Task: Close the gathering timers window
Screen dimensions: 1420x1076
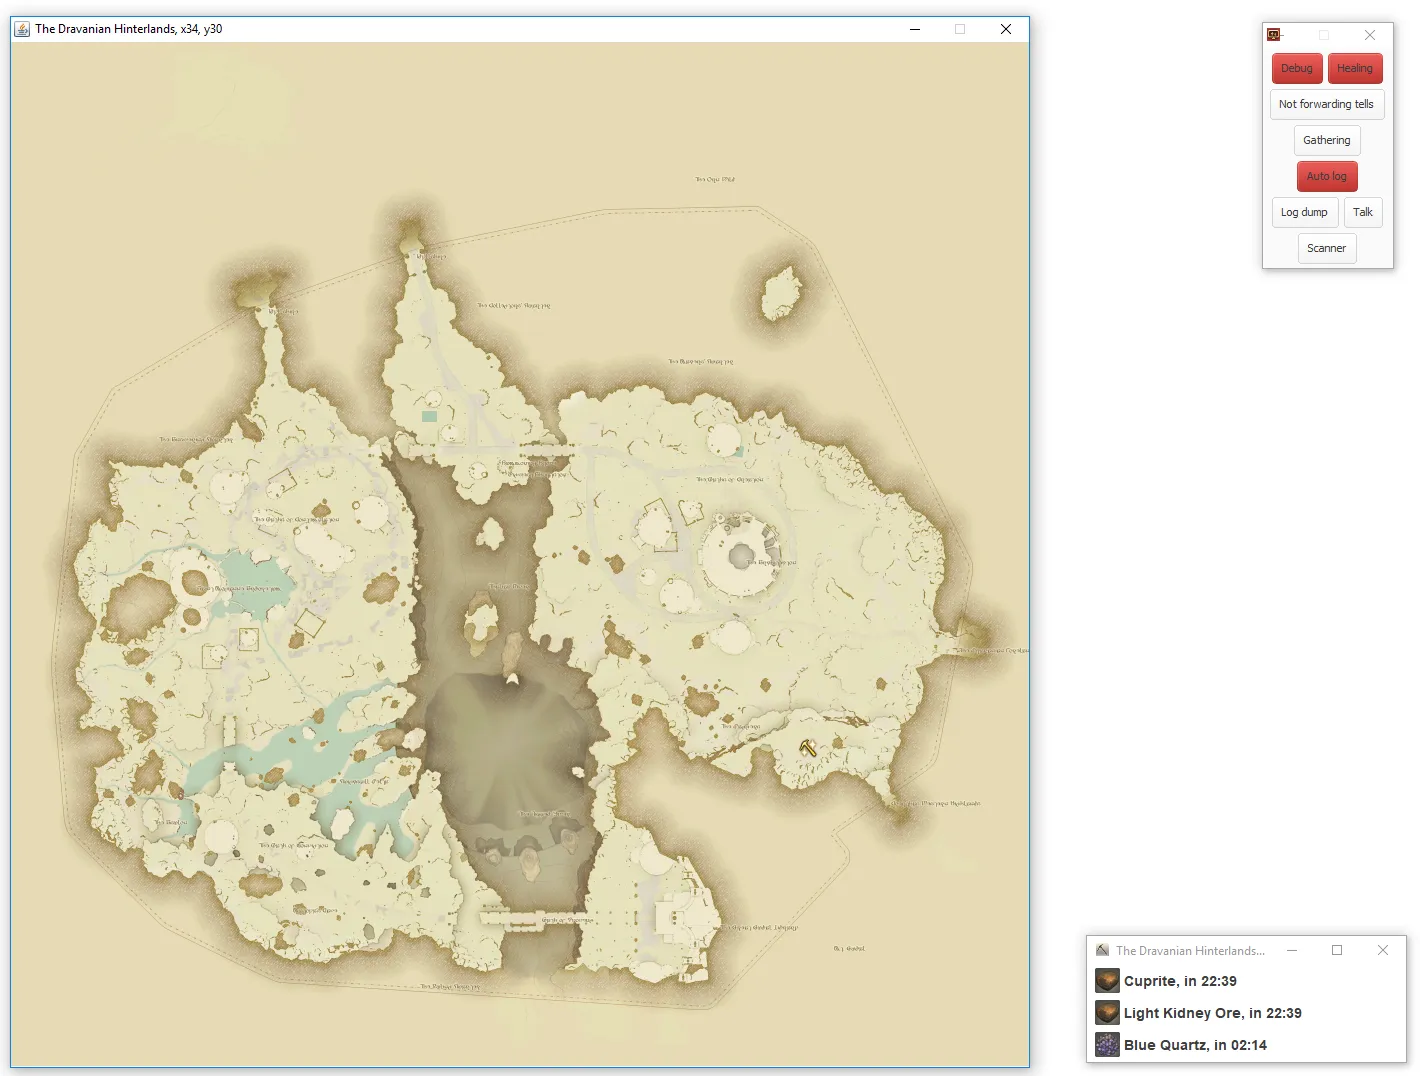Action: (x=1383, y=950)
